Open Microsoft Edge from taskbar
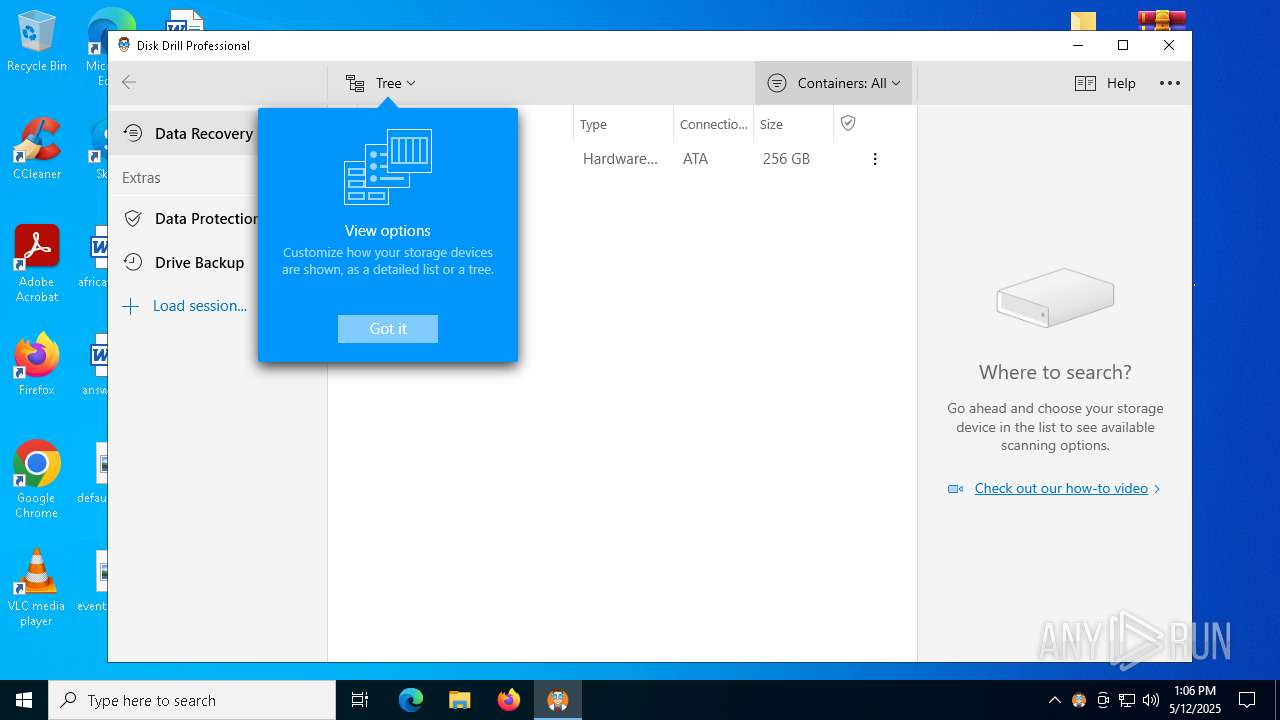 [411, 700]
